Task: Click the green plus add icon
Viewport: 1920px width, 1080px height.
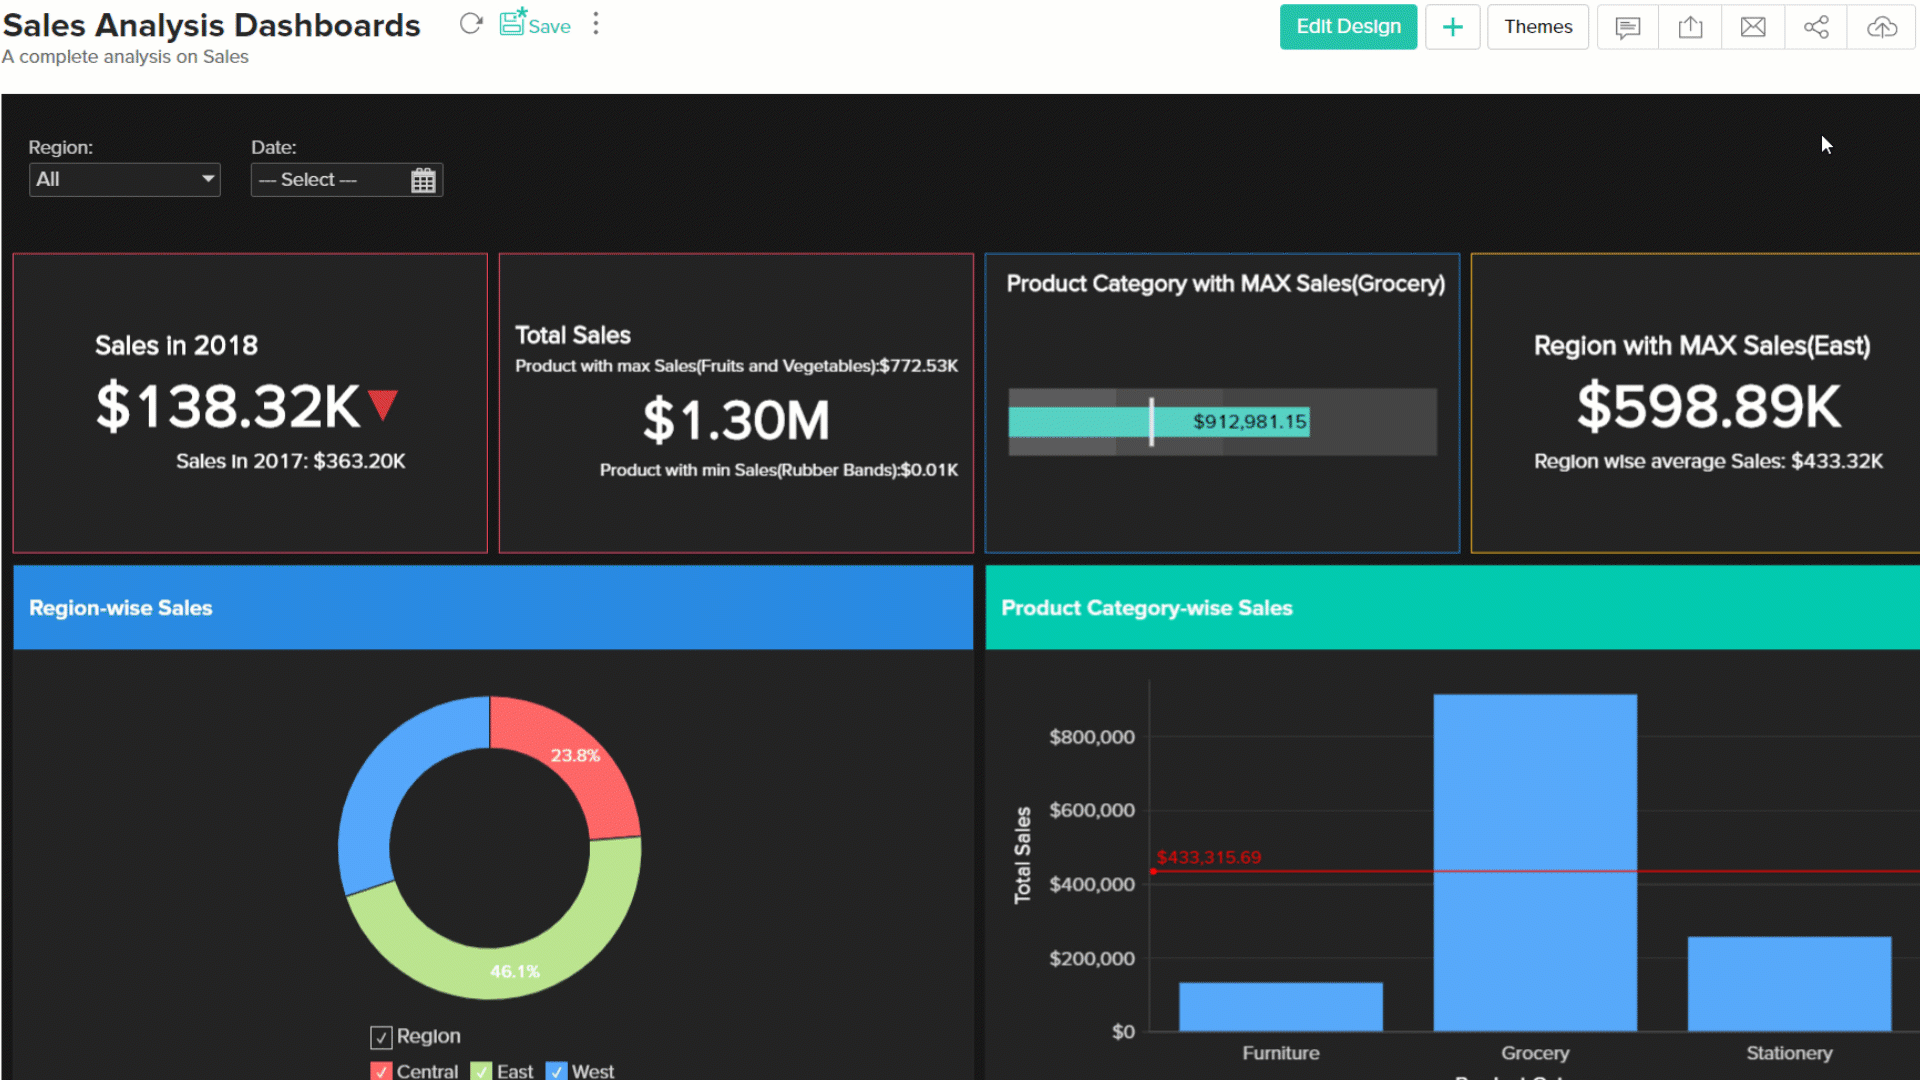Action: click(1452, 27)
